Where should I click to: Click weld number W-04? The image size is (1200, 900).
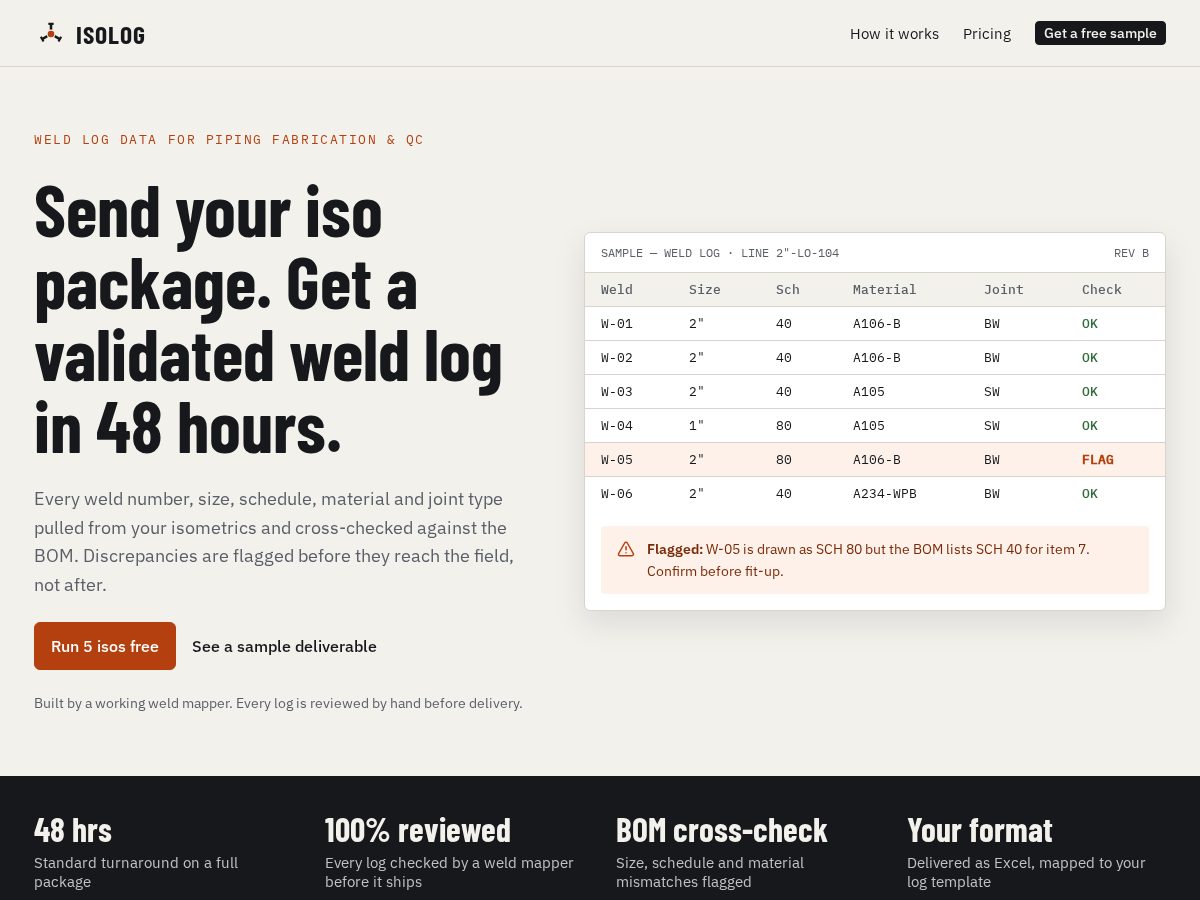click(617, 426)
